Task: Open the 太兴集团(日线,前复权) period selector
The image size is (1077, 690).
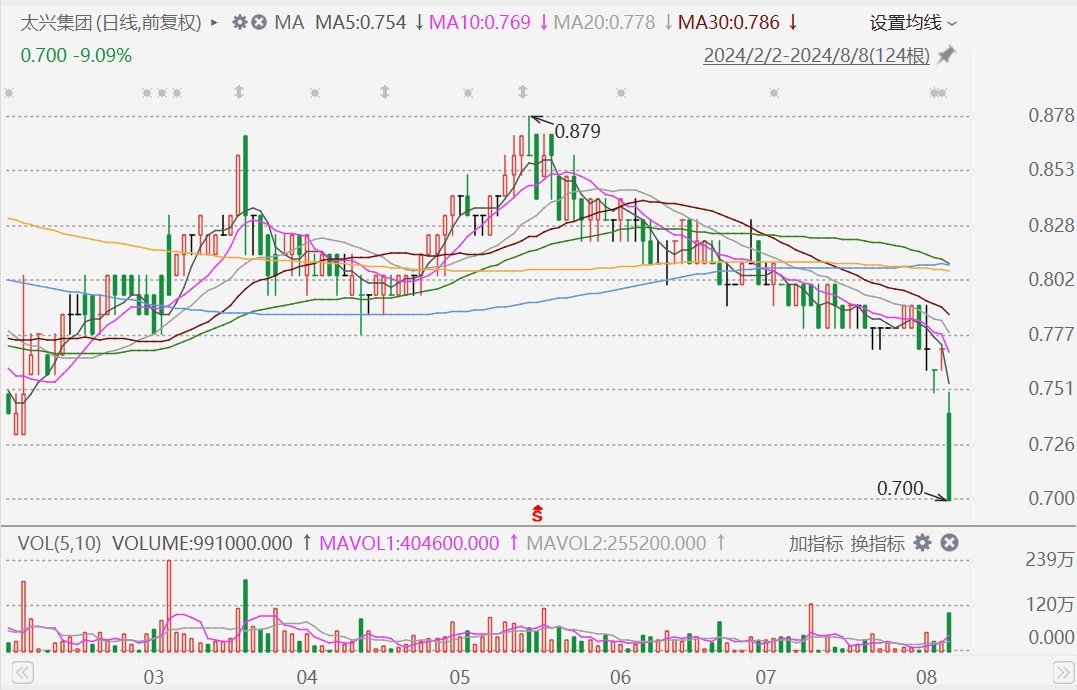Action: pyautogui.click(x=111, y=22)
